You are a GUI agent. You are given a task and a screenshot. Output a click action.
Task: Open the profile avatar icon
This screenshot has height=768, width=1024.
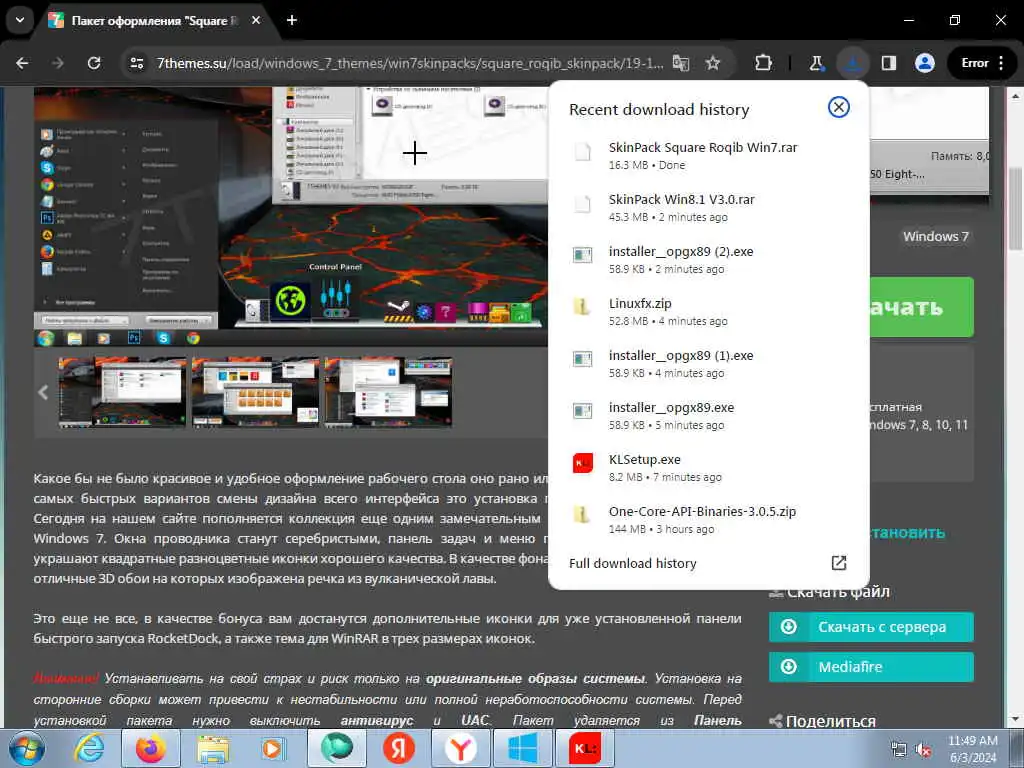[x=924, y=63]
